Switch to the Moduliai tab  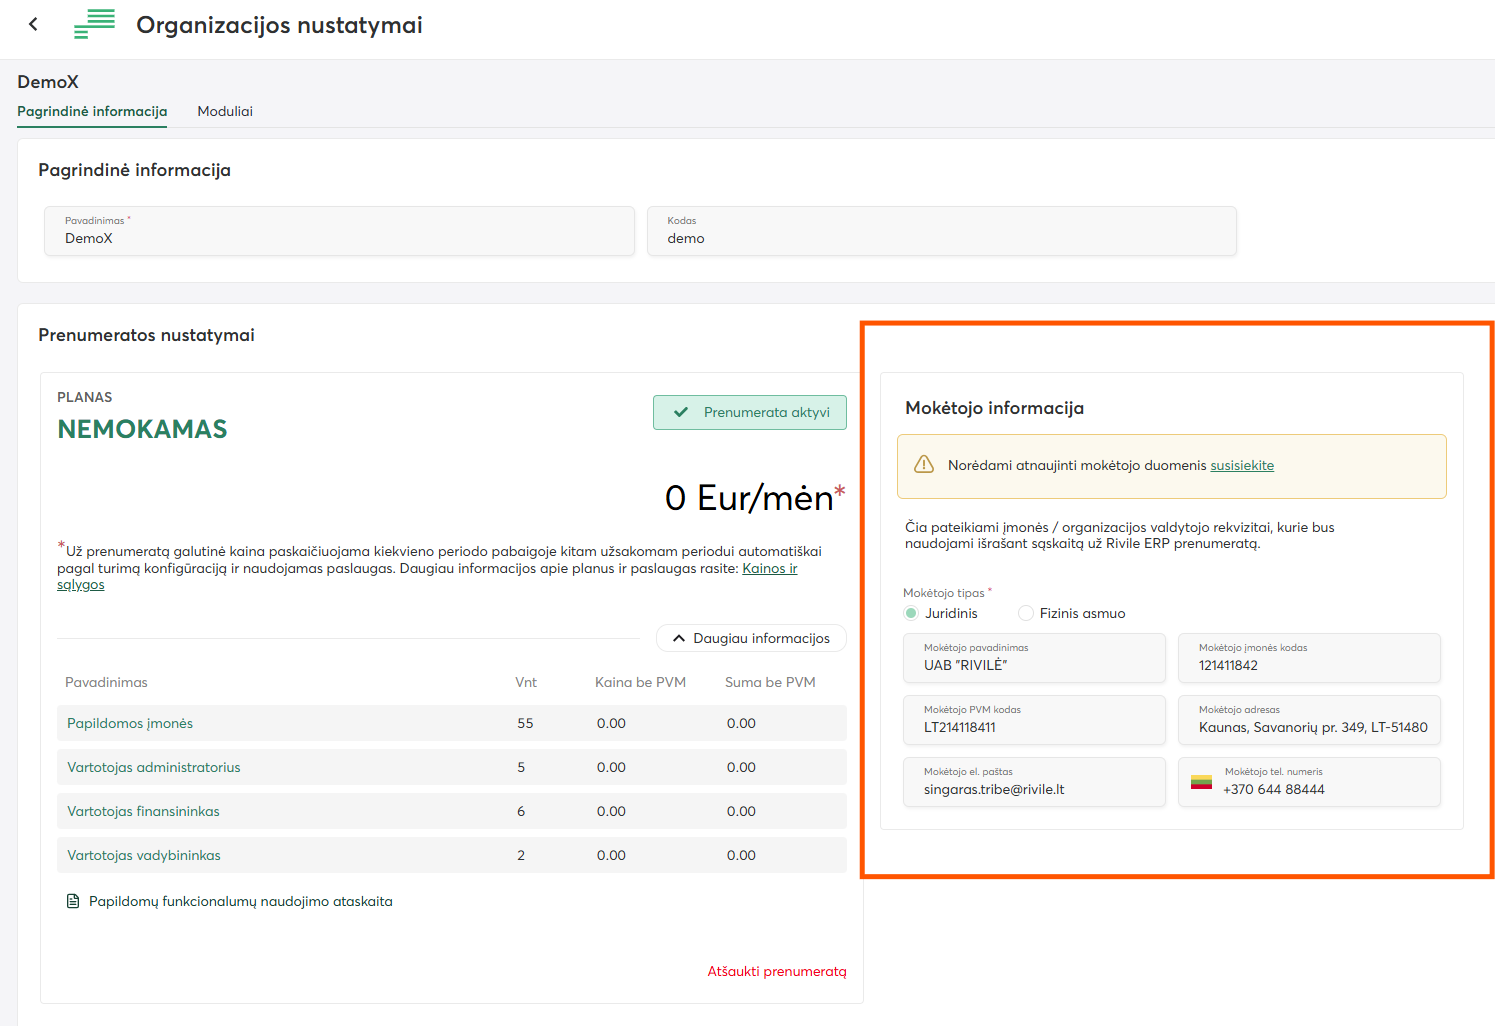pyautogui.click(x=225, y=111)
